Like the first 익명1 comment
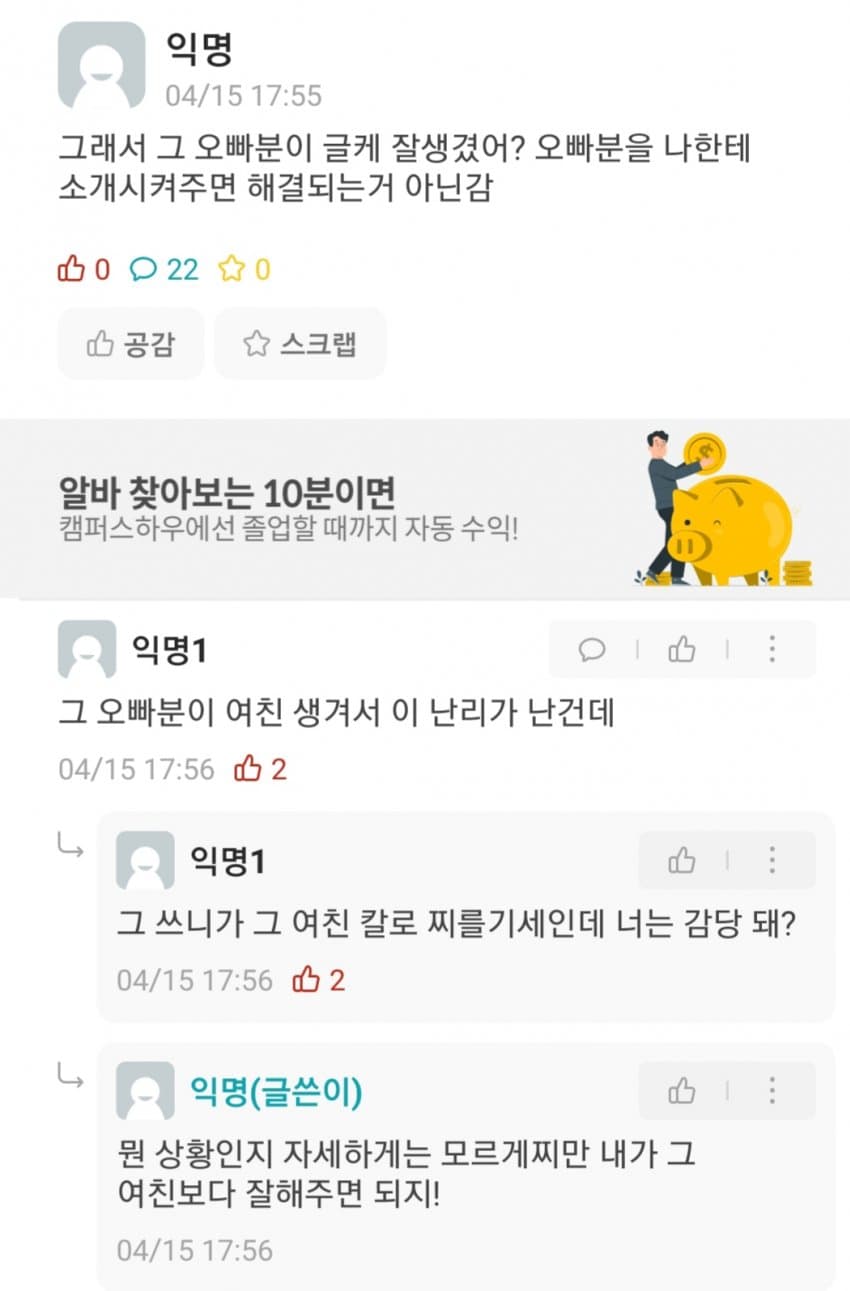Viewport: 850px width, 1291px height. [682, 650]
